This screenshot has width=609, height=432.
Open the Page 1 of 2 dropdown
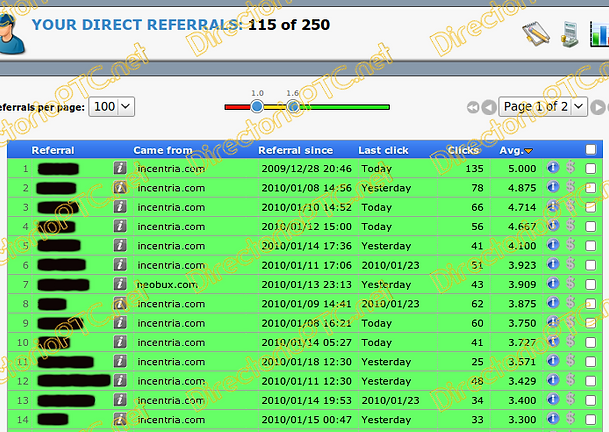543,106
